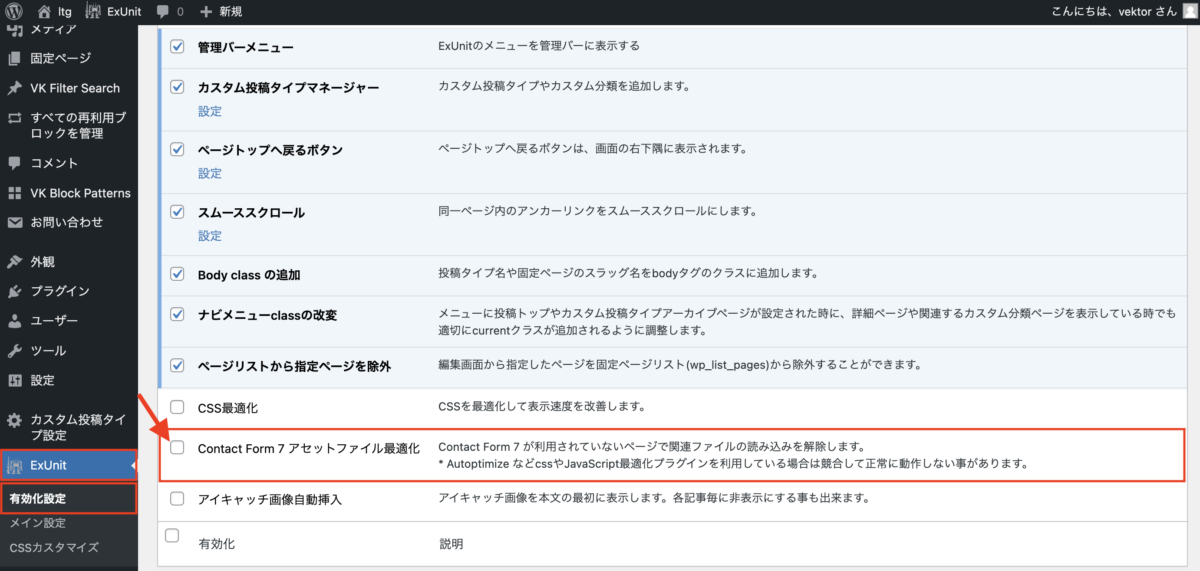
Task: Click the ExUnit icon in the admin bar
Action: (93, 12)
